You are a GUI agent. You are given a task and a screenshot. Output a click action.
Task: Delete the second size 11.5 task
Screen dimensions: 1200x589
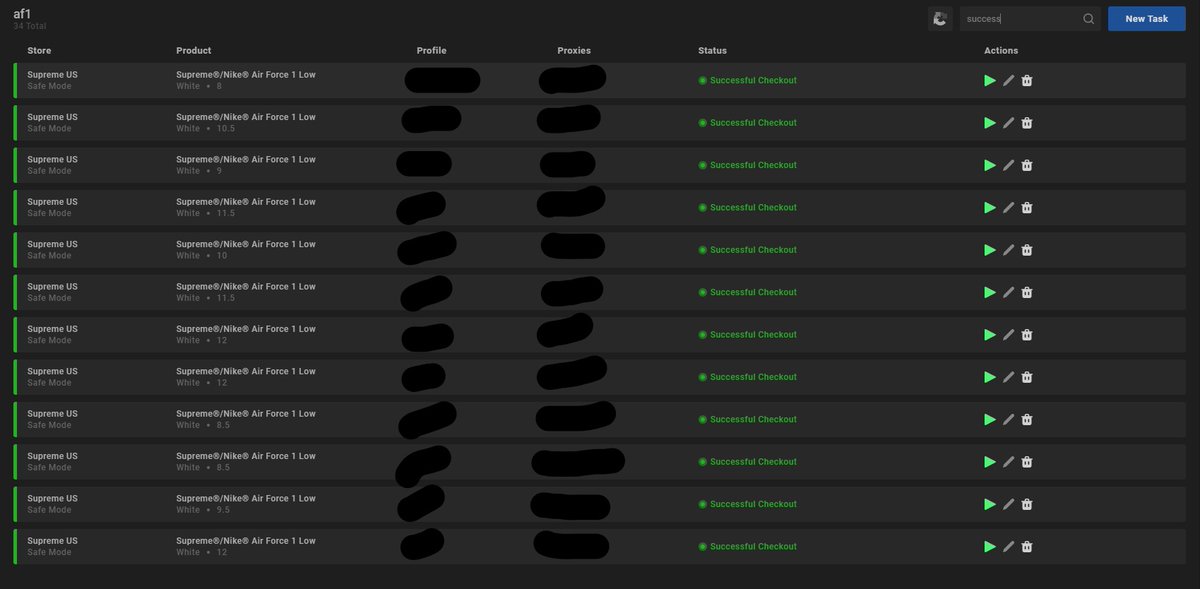click(x=1027, y=292)
